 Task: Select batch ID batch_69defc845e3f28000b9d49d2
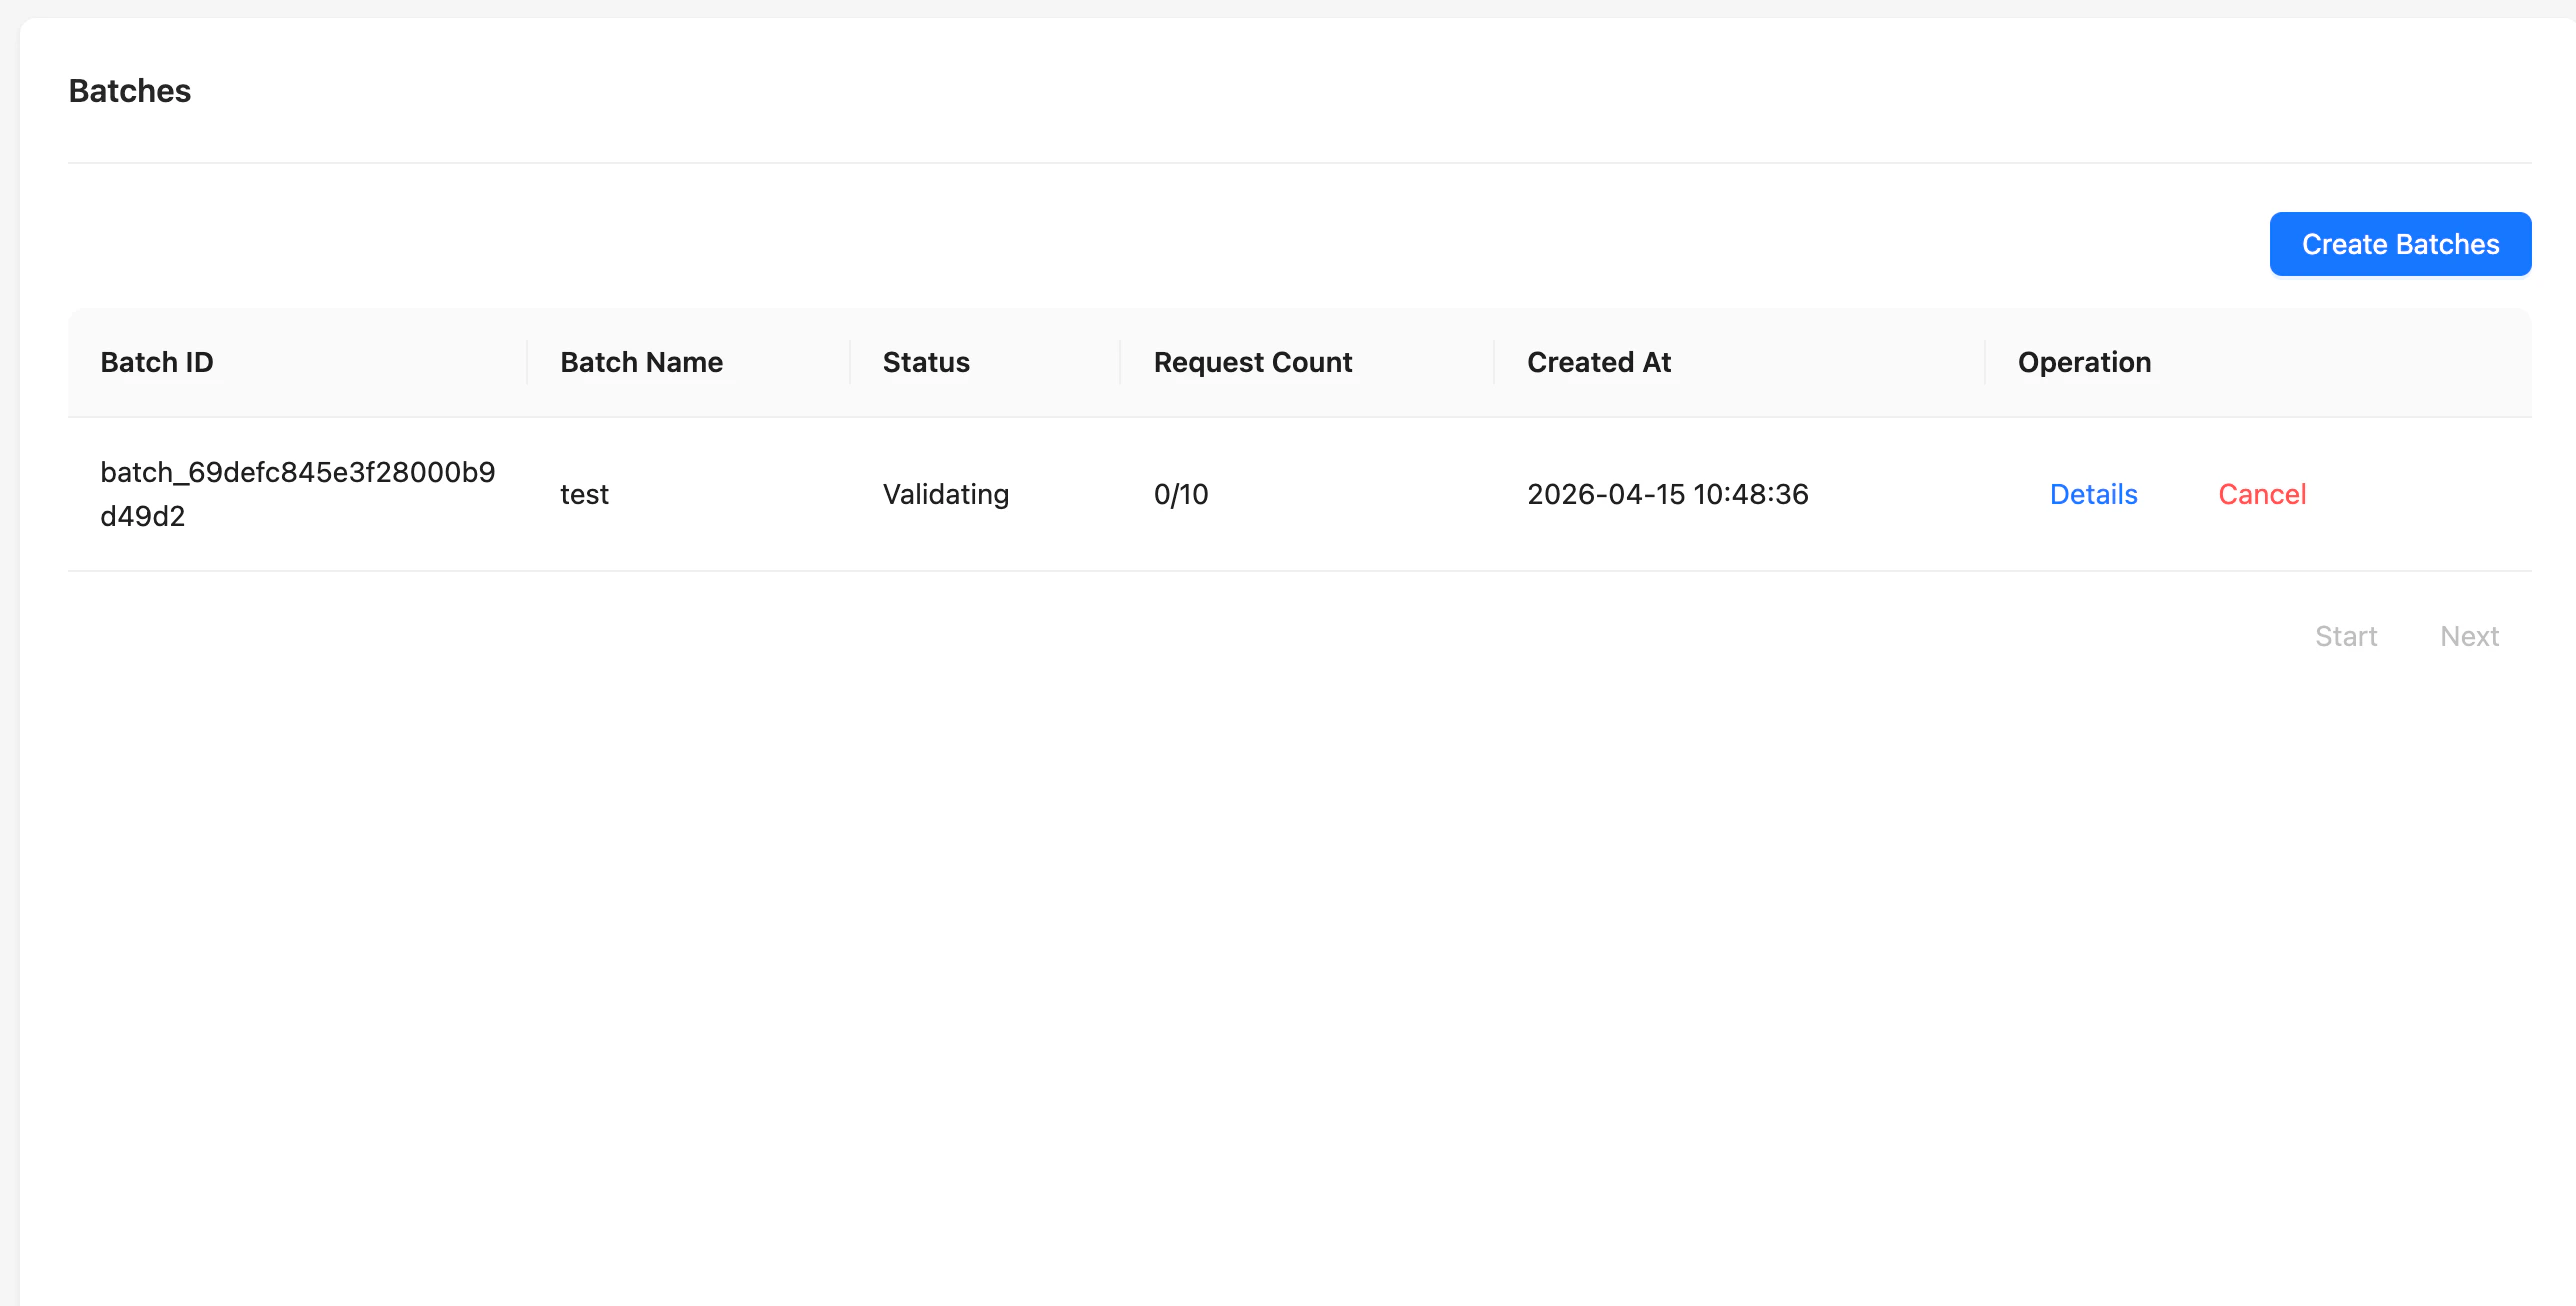pos(297,494)
